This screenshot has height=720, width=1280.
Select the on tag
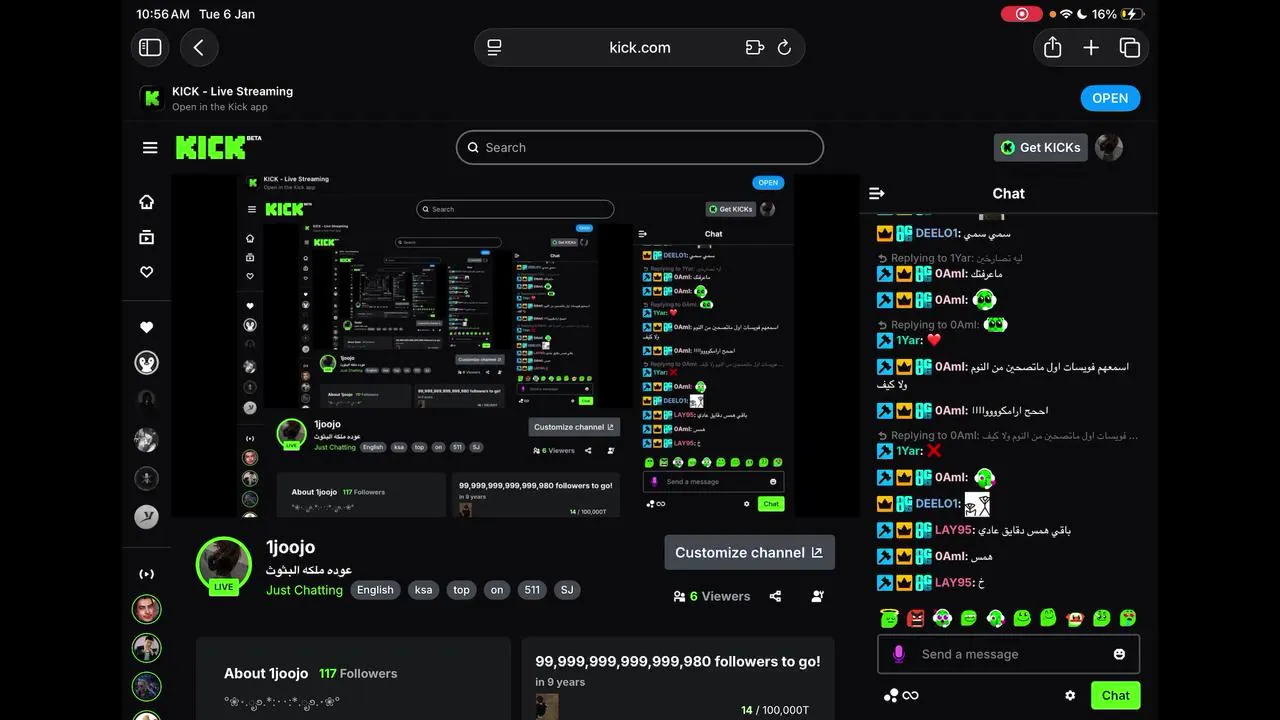point(497,590)
